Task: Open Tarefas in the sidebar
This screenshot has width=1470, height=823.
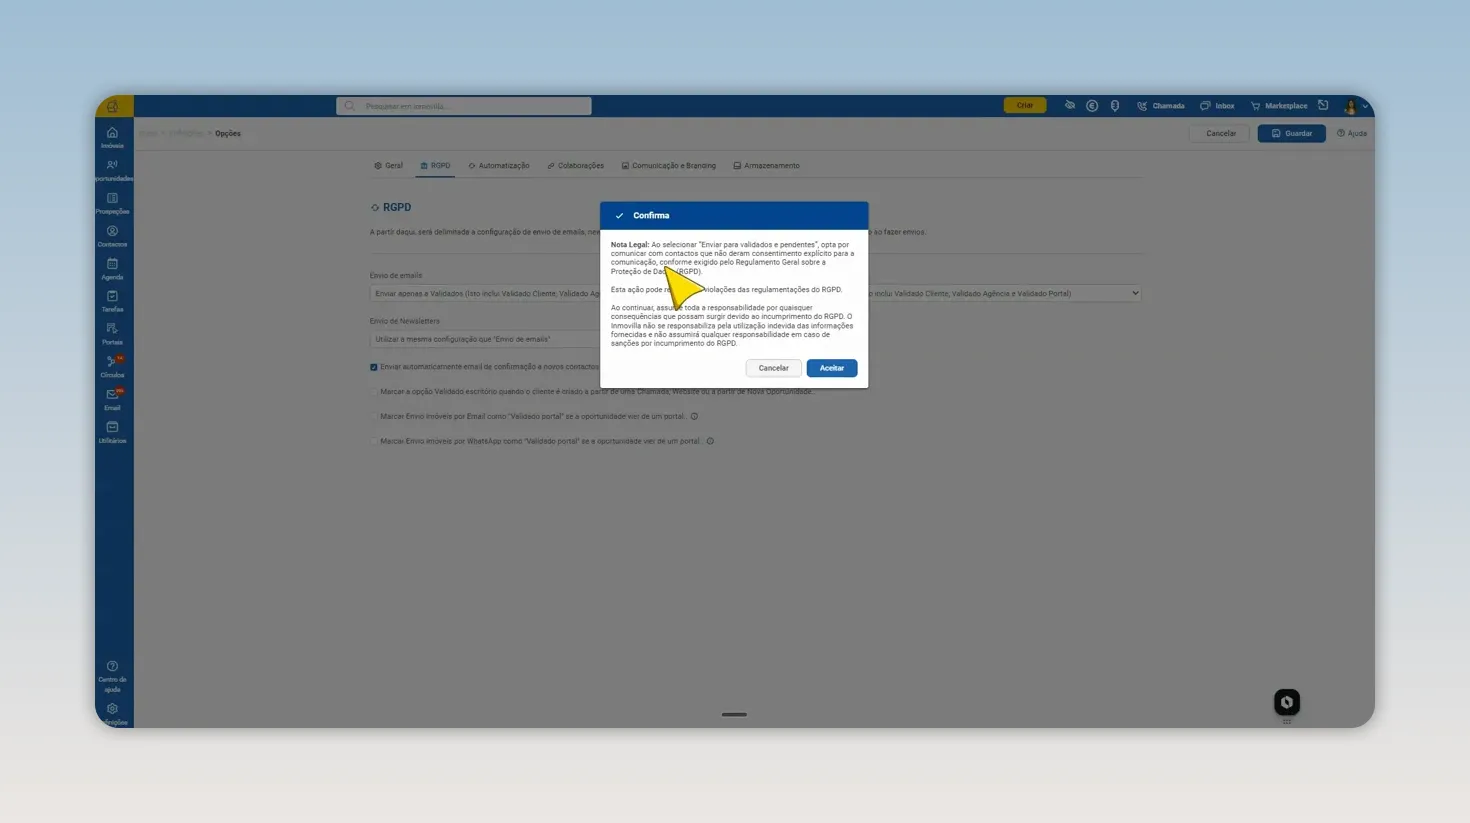Action: (112, 301)
